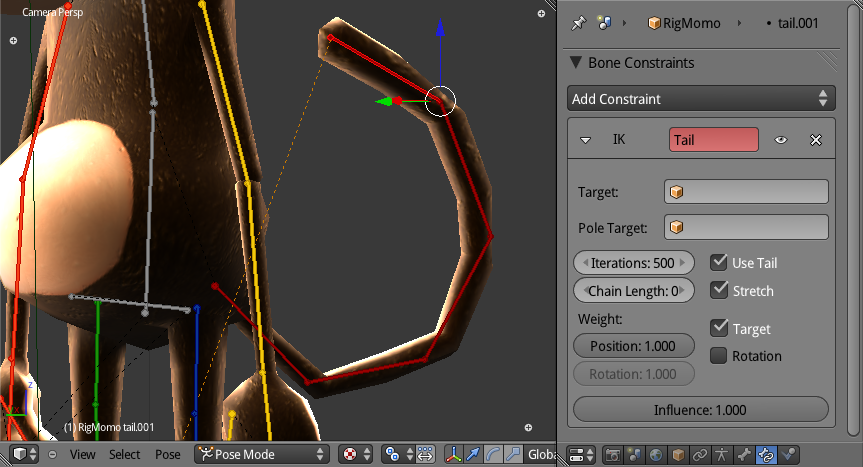Screen dimensions: 863x467
Task: Open the Global transform orientation dropdown
Action: [x=542, y=454]
